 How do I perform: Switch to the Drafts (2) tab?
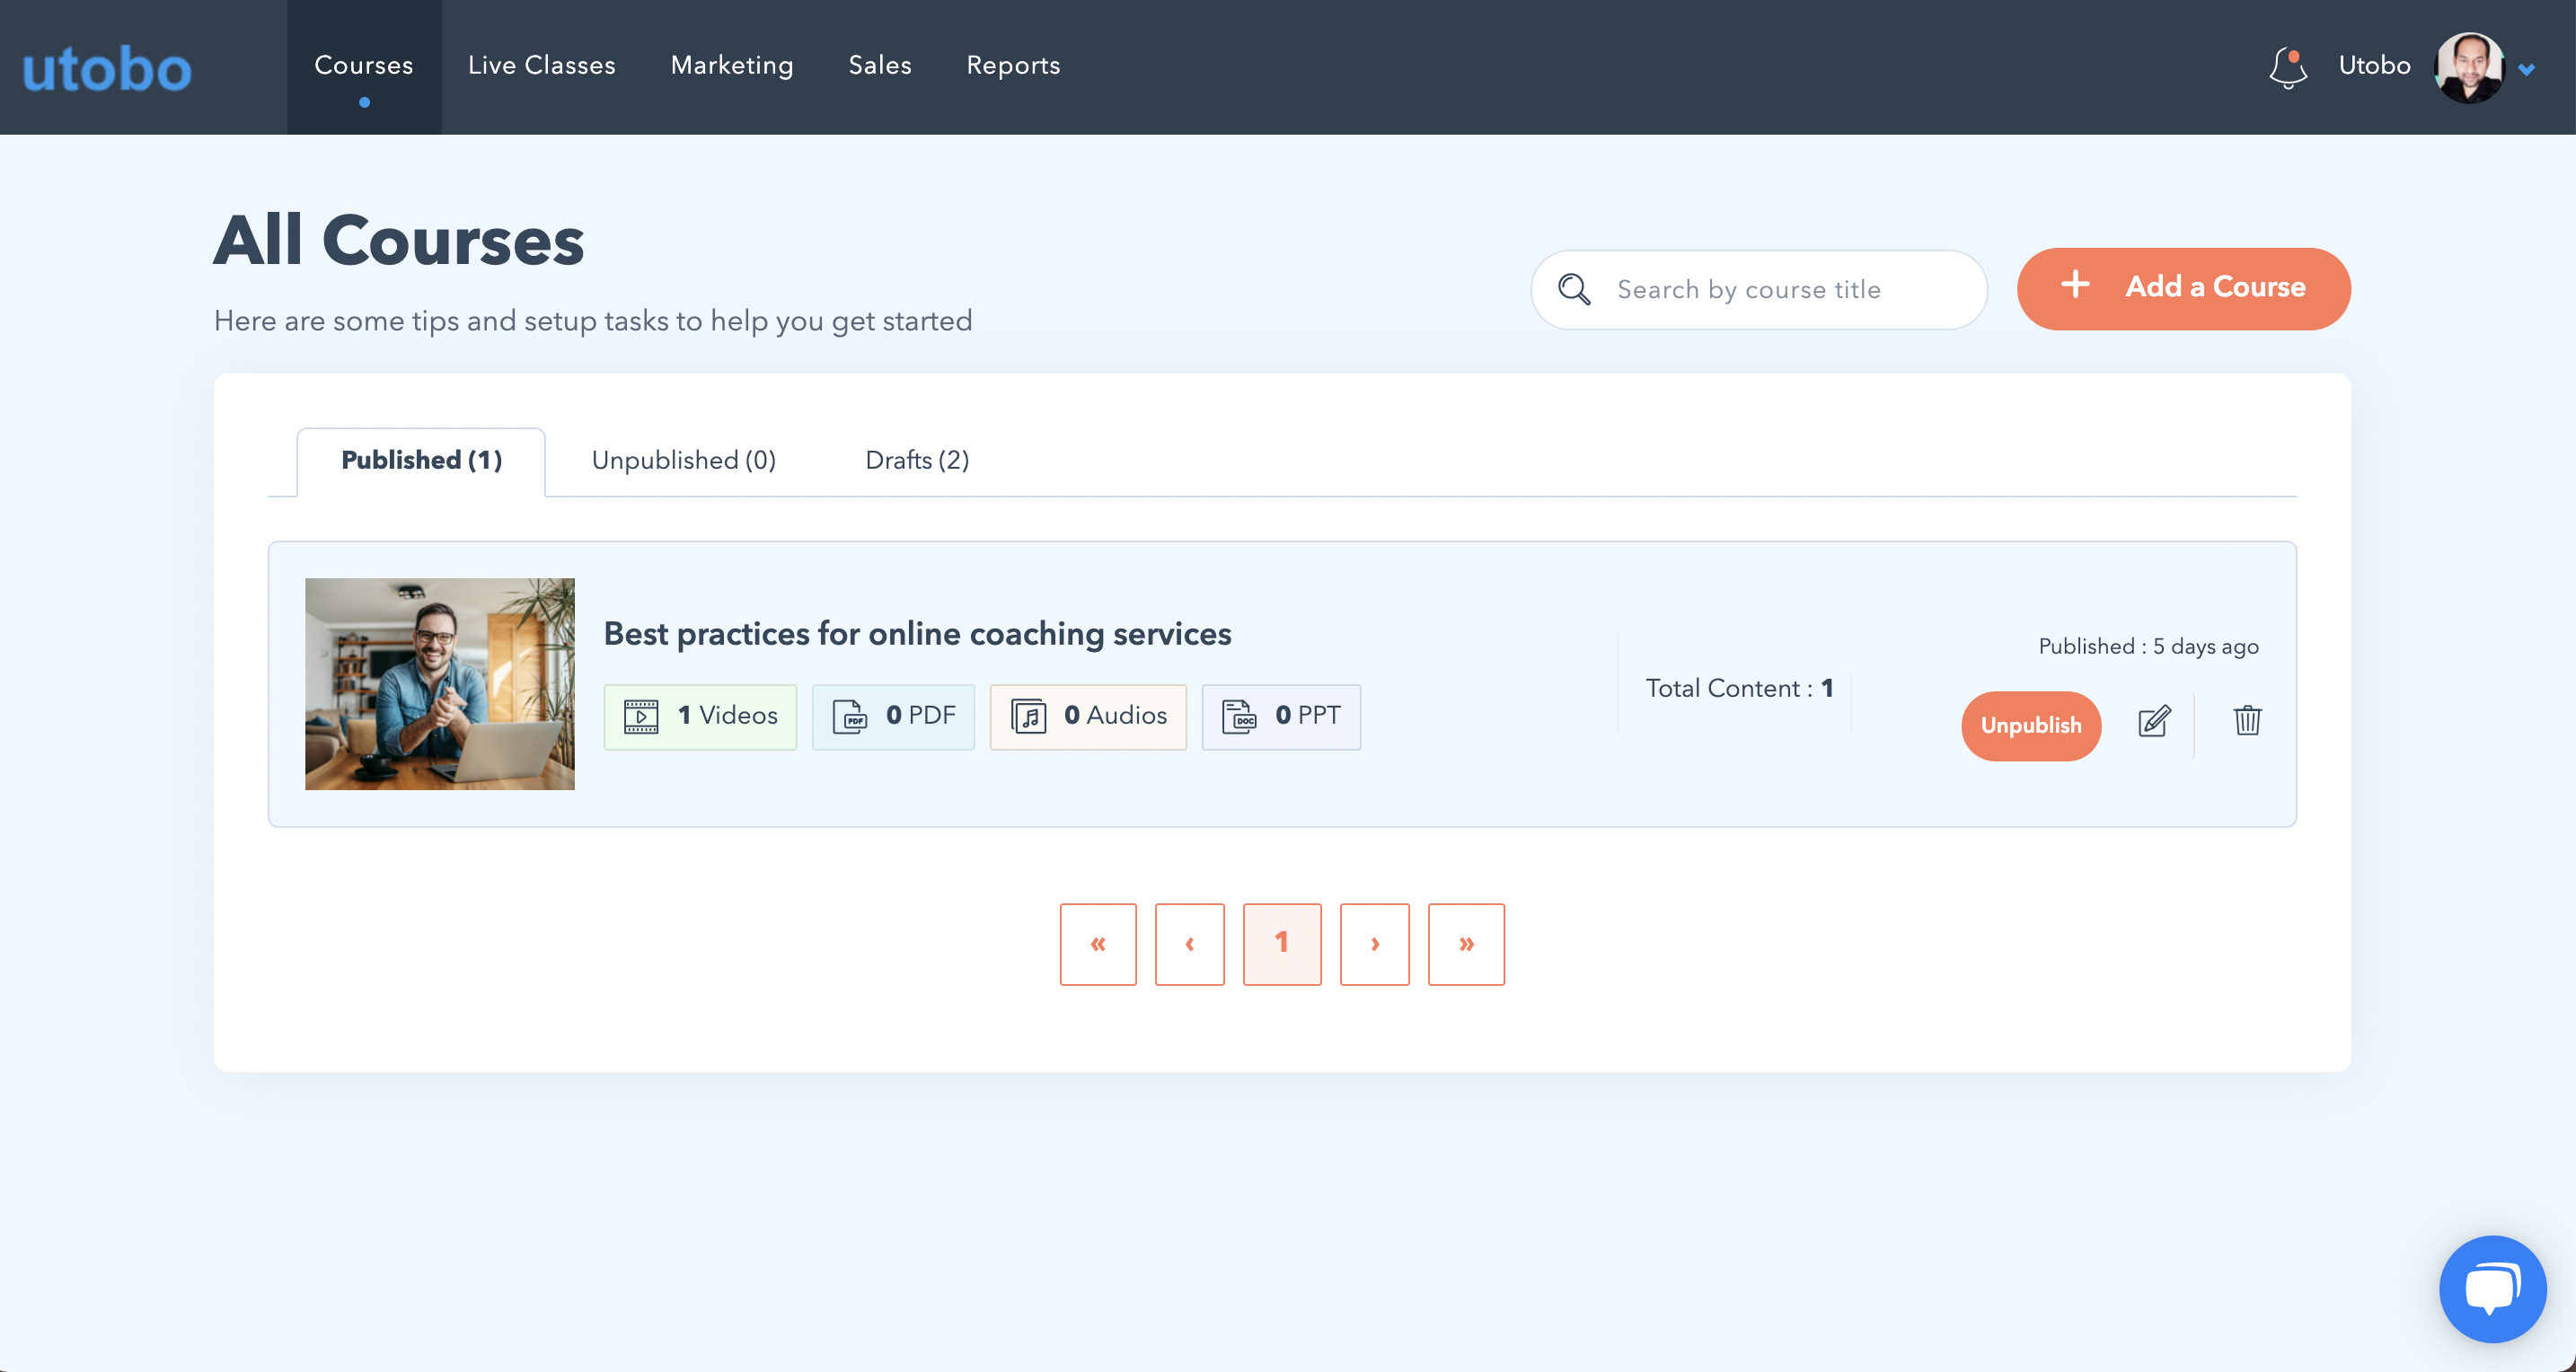coord(916,460)
